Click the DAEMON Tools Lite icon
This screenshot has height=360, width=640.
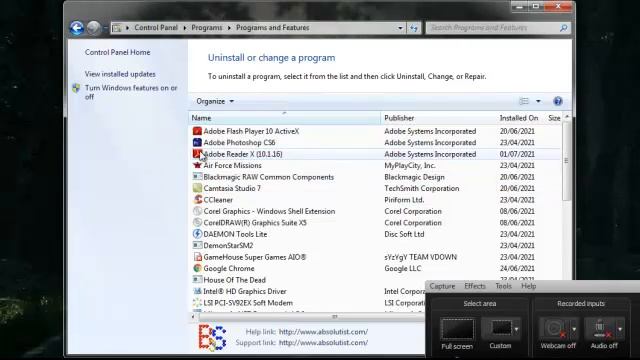coord(197,234)
